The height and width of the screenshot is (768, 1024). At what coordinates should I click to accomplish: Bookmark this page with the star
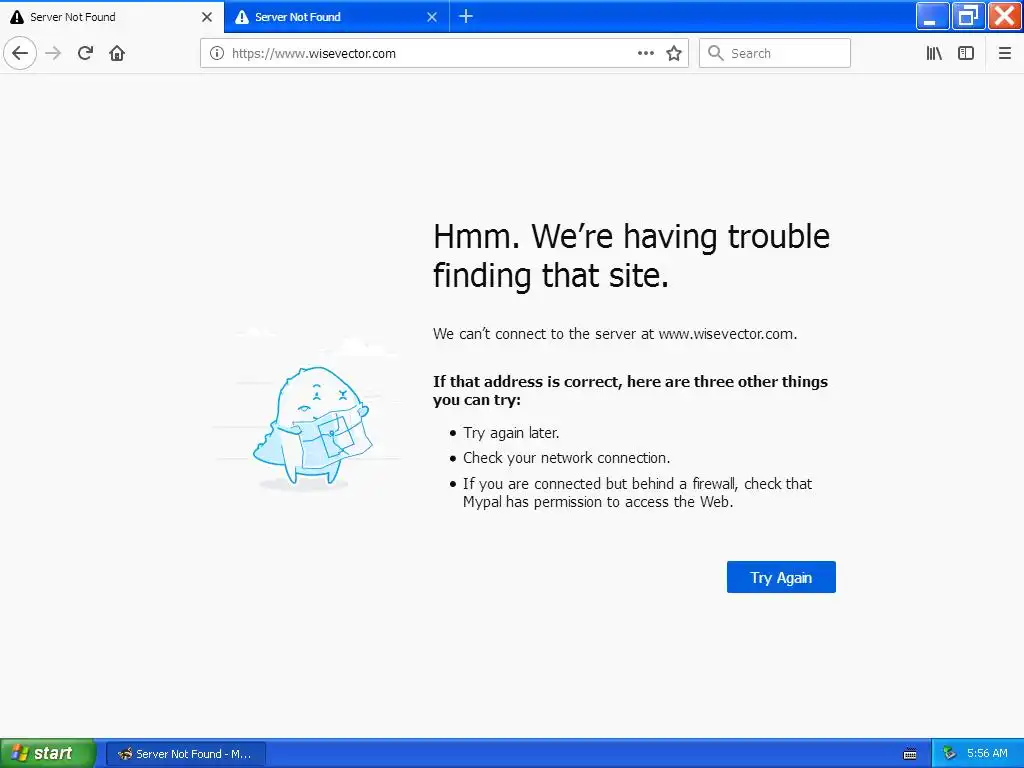[x=674, y=54]
